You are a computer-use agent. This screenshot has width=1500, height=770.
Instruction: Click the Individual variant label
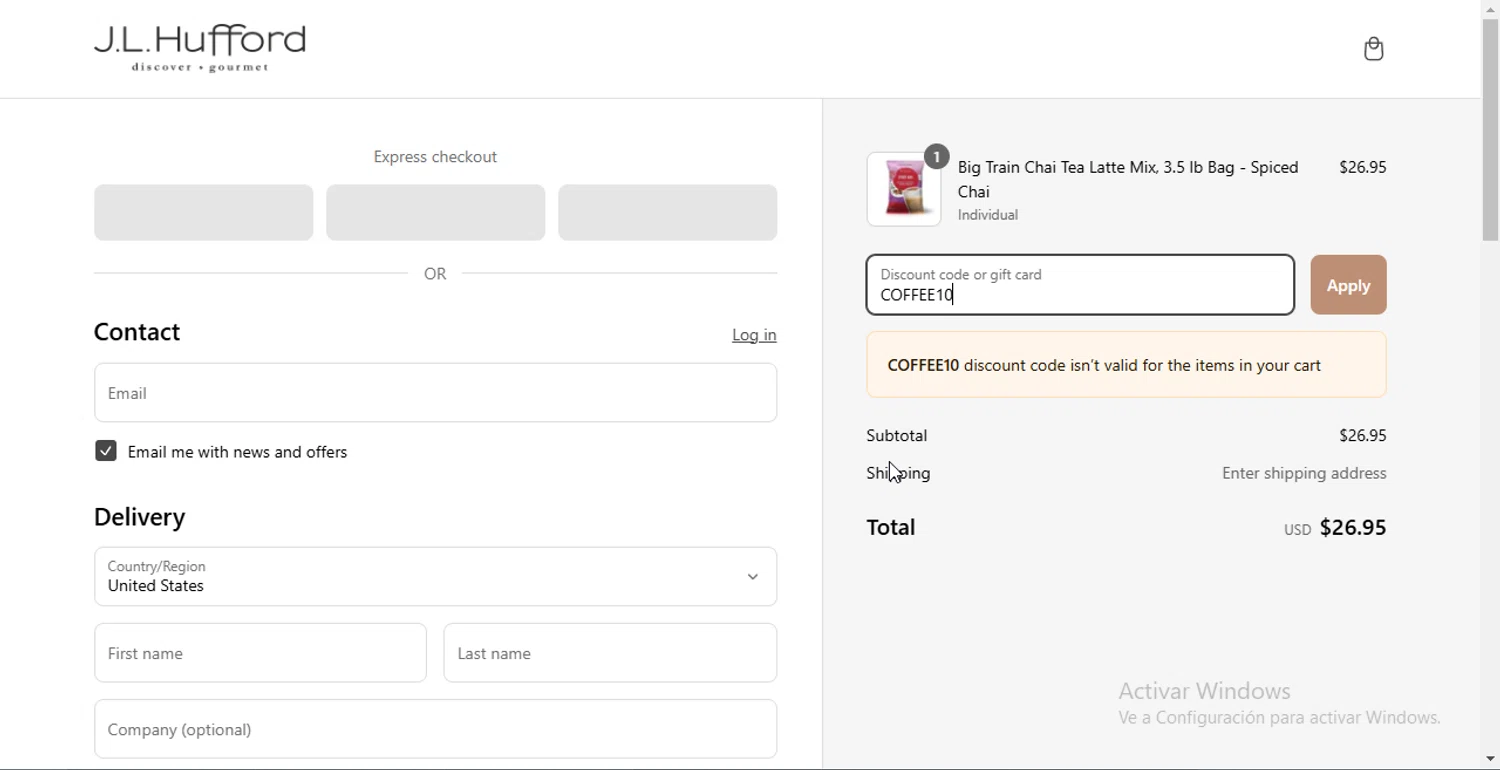(989, 216)
